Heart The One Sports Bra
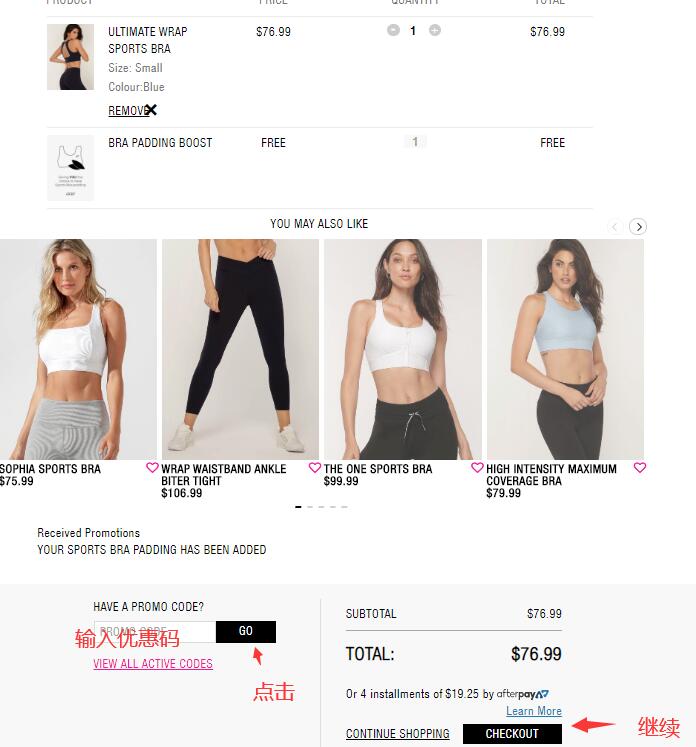This screenshot has height=747, width=696. (477, 467)
